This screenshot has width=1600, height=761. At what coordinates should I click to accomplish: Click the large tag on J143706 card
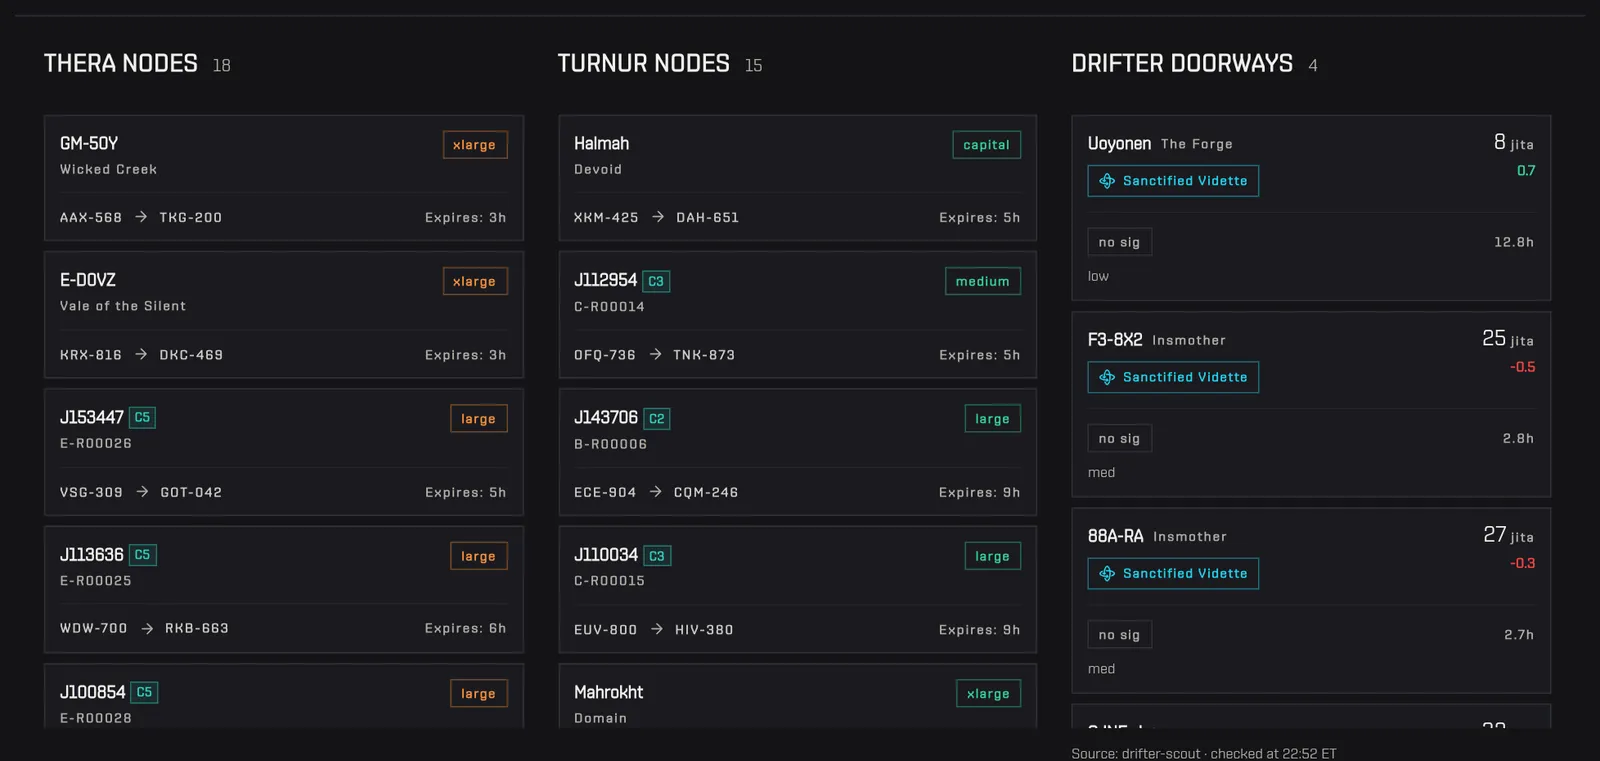(x=993, y=419)
